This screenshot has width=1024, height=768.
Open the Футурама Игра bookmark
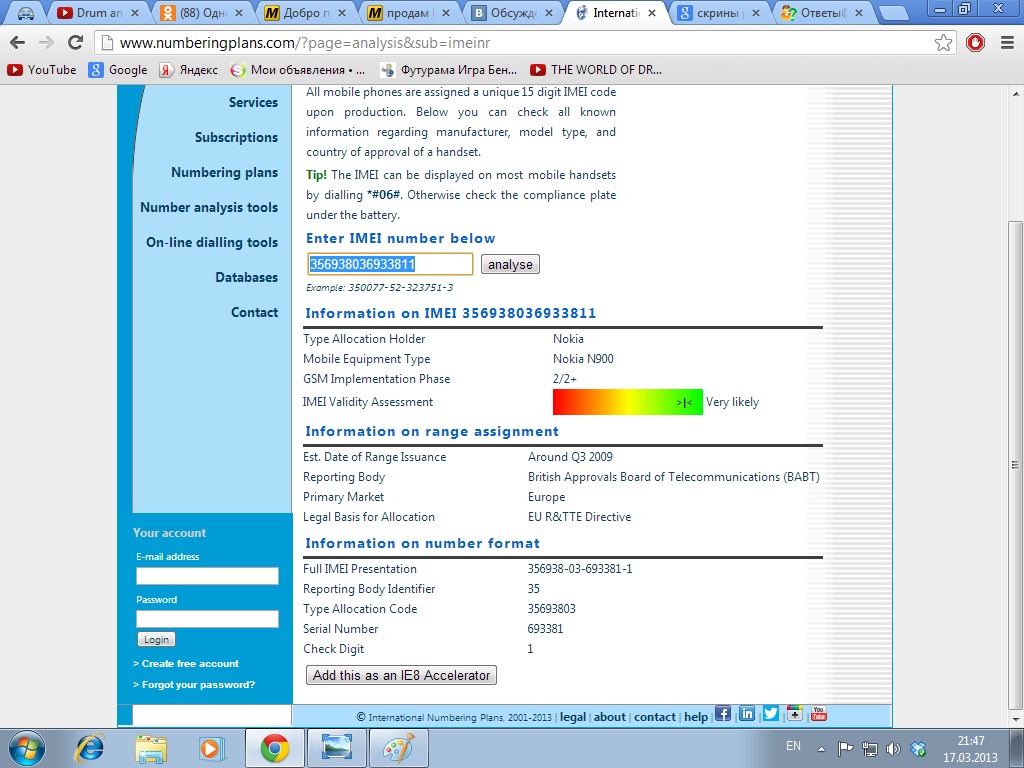pyautogui.click(x=449, y=70)
